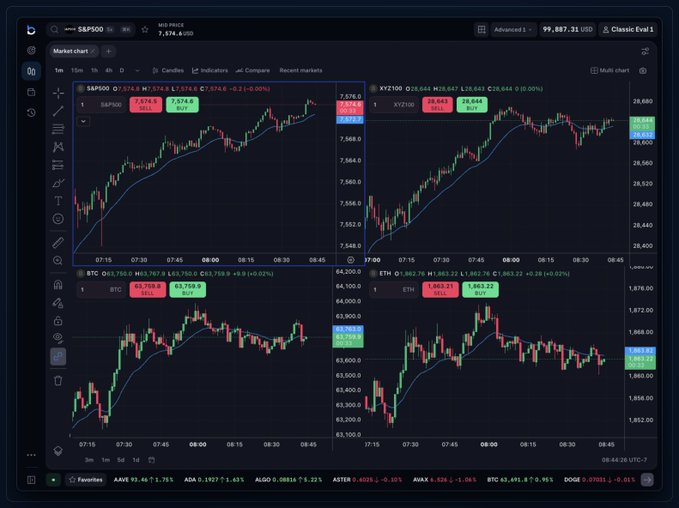Favorite the S&P500 market with star icon
This screenshot has height=508, width=679.
(145, 29)
